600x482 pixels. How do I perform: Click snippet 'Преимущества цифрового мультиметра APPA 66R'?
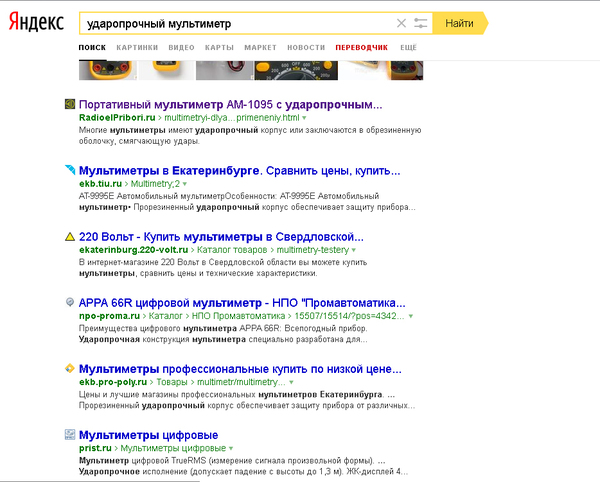[180, 329]
